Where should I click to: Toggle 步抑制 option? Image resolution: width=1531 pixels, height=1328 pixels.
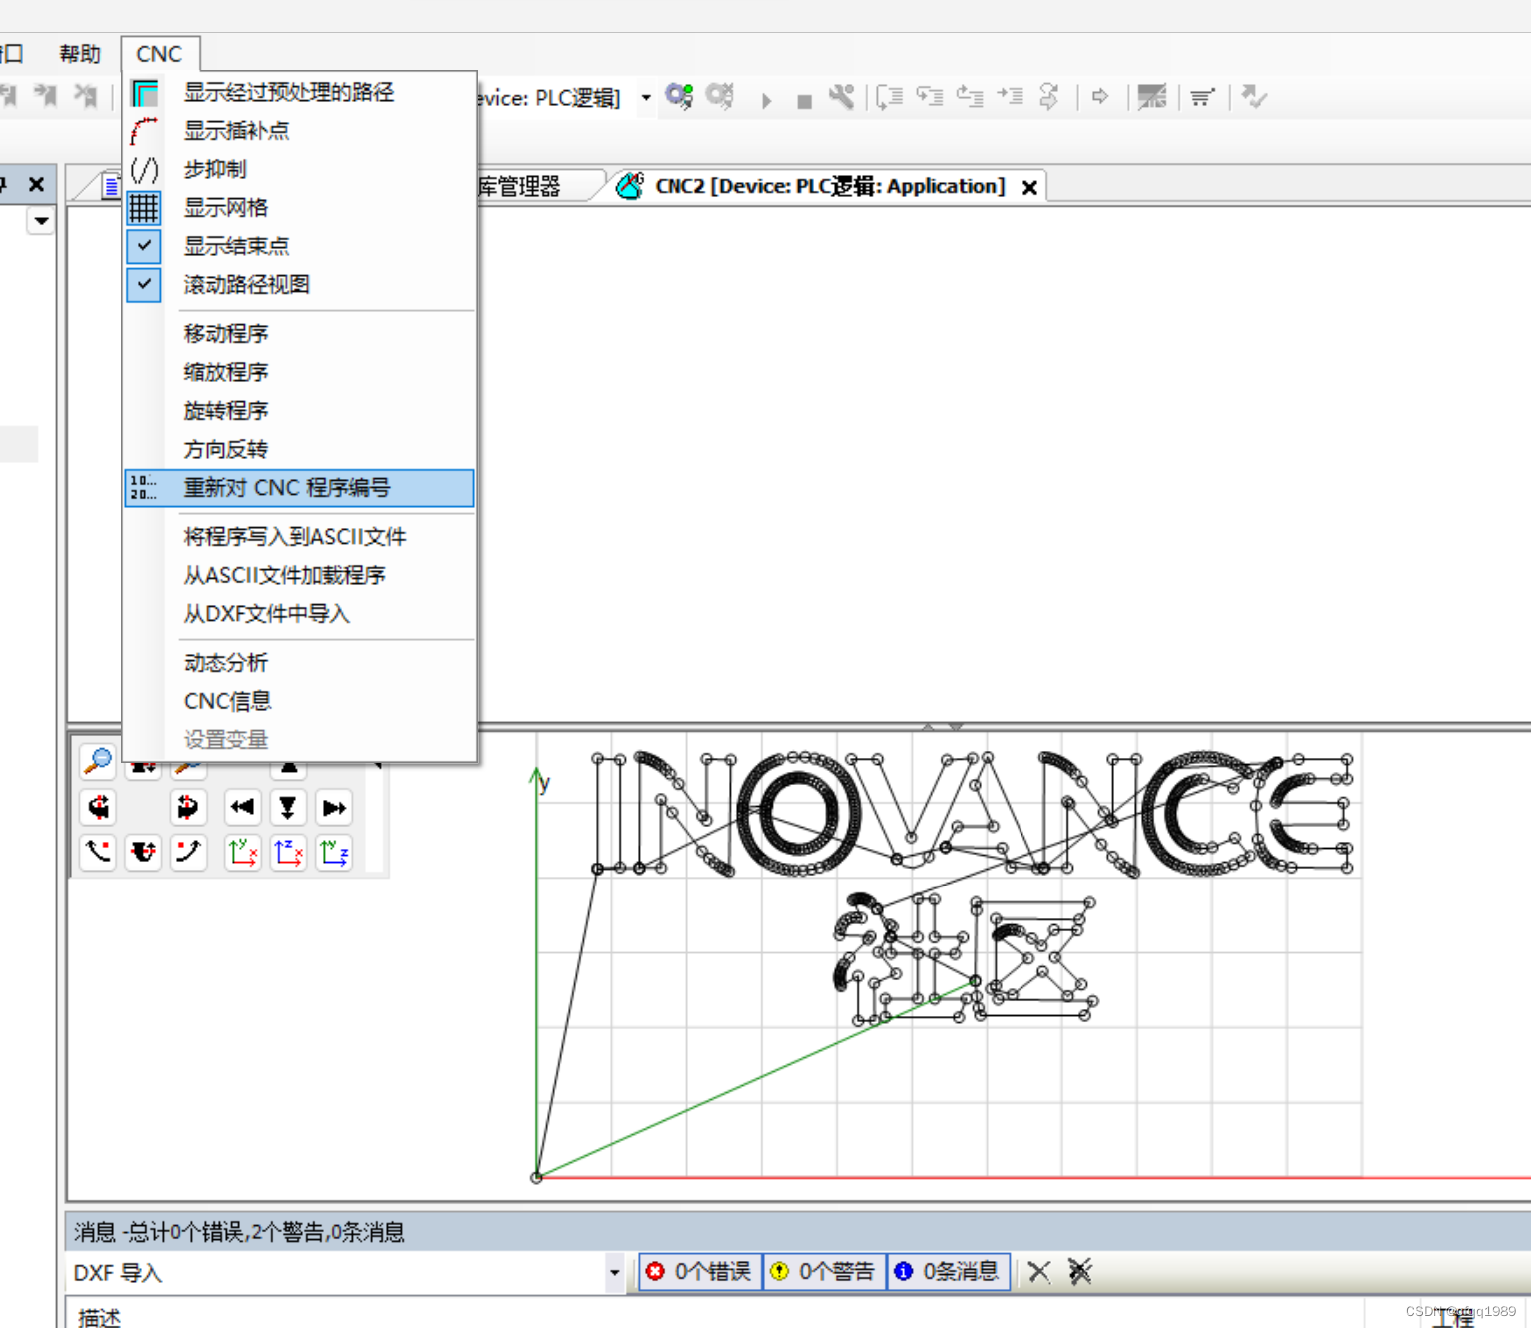tap(299, 169)
